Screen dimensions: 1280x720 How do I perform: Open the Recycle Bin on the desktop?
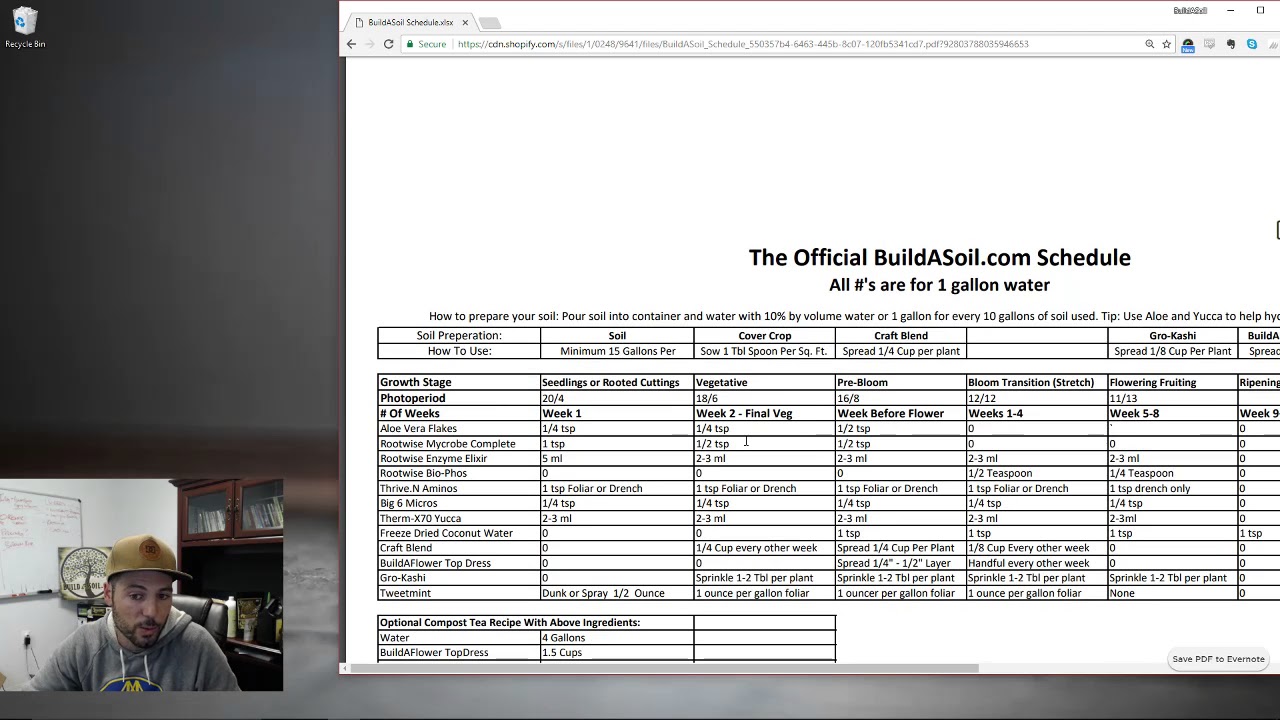click(x=25, y=28)
